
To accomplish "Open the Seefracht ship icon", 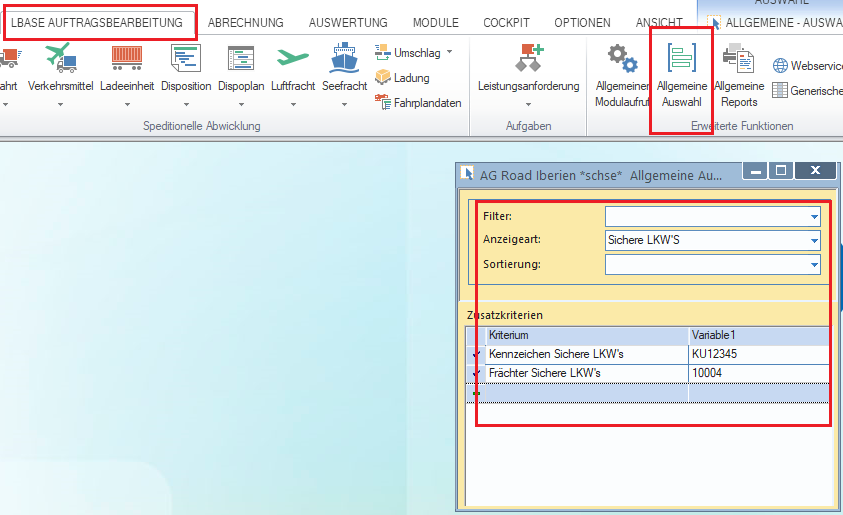I will (345, 58).
